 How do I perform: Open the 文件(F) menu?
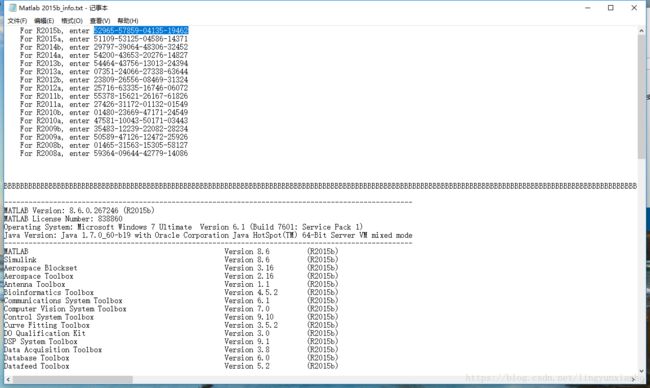point(17,21)
